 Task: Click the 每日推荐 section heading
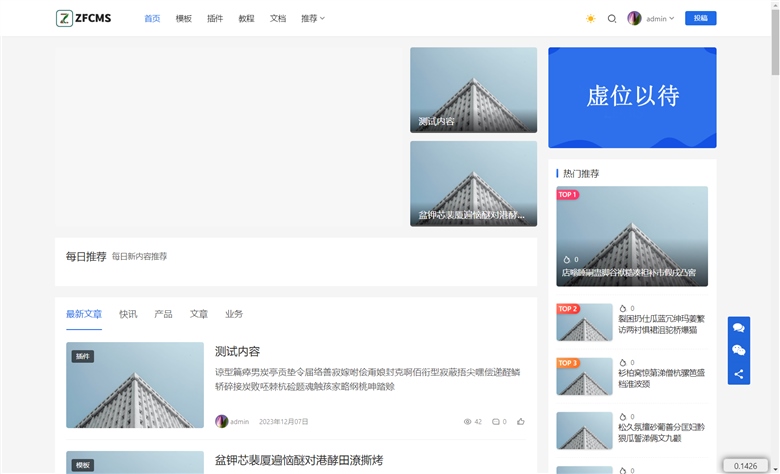[x=86, y=257]
